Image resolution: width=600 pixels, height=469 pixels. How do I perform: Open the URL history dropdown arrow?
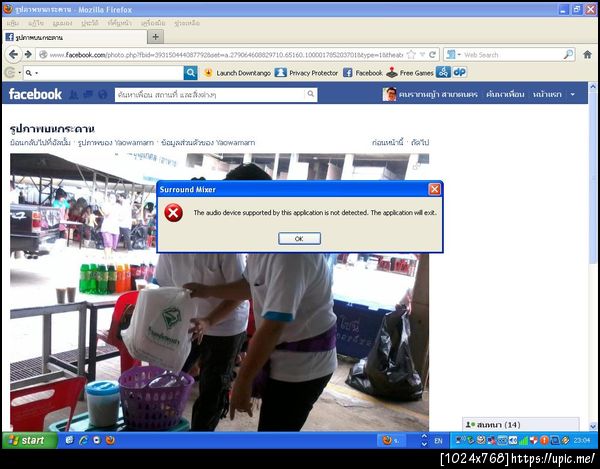point(422,55)
